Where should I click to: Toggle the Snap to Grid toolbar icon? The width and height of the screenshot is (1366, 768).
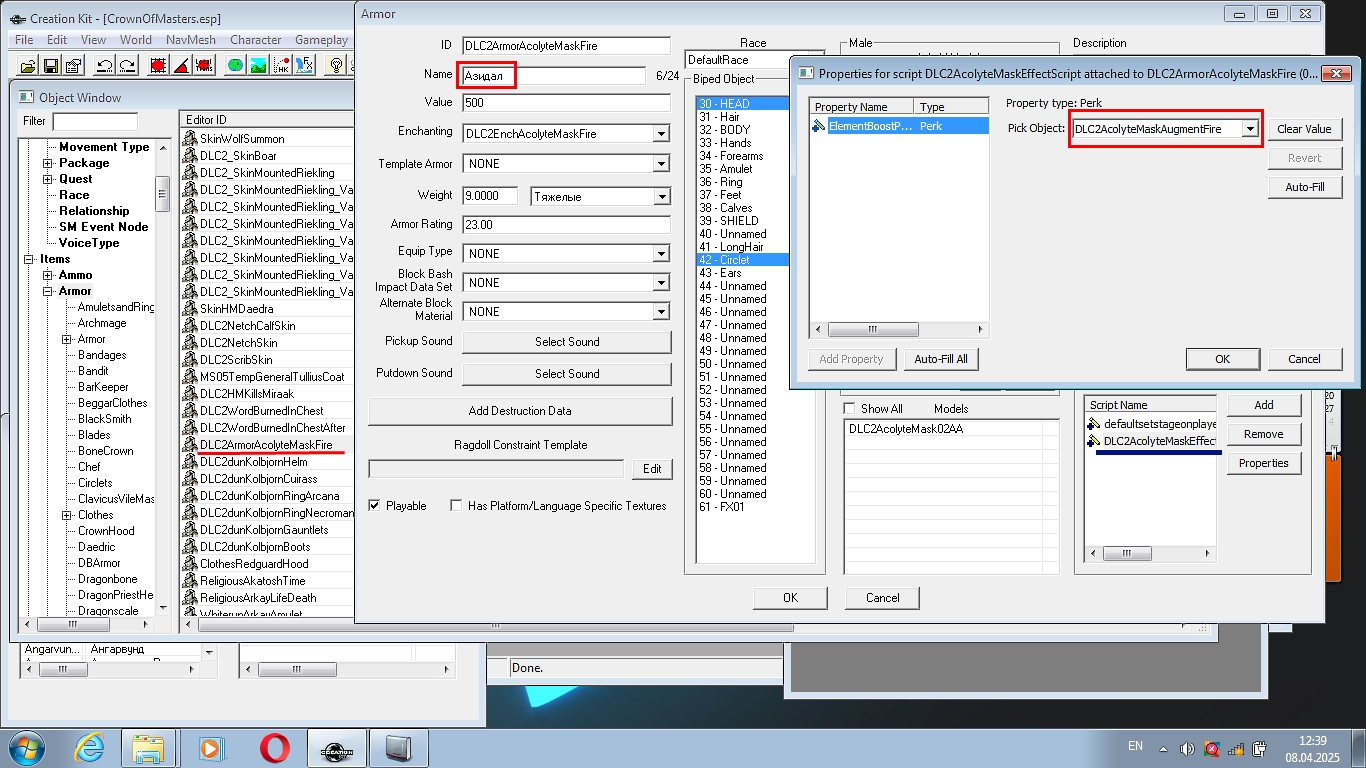click(158, 66)
